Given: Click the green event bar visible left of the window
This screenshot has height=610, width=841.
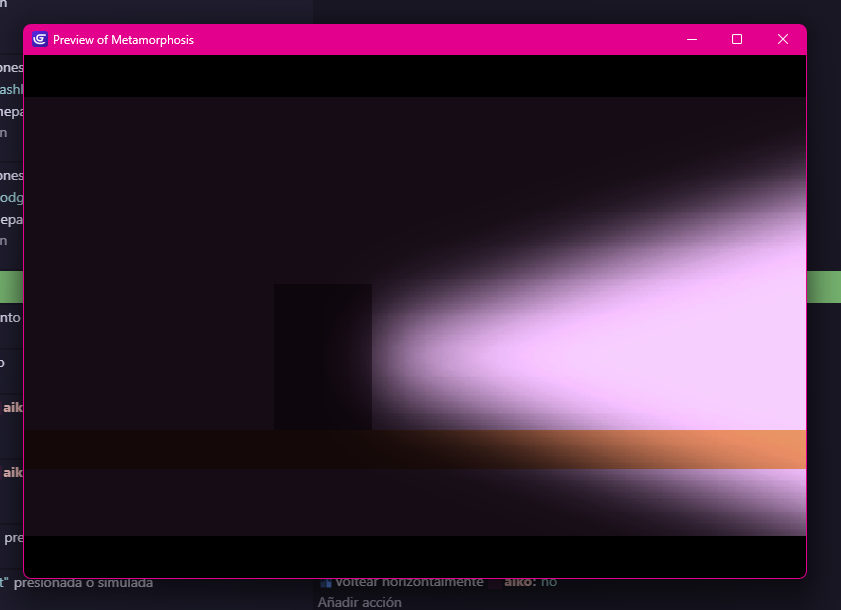Looking at the screenshot, I should click(x=9, y=287).
